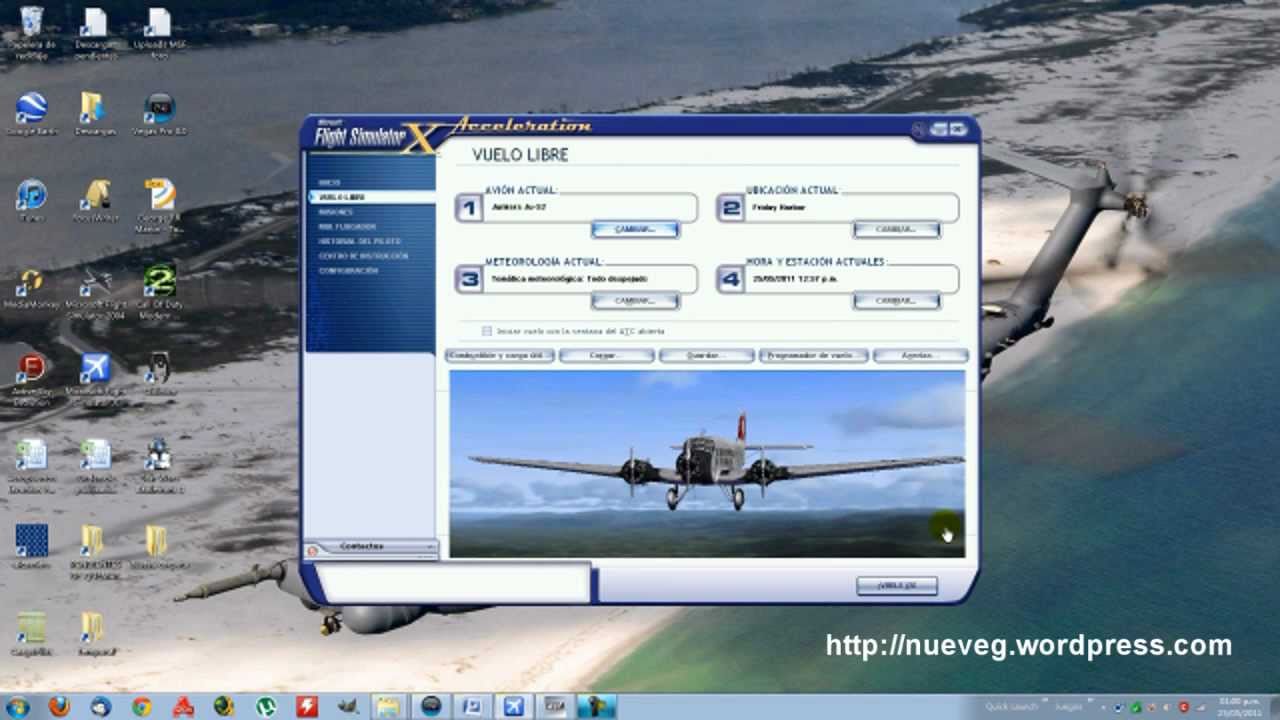Open Windows Start button
The width and height of the screenshot is (1280, 720).
click(17, 706)
